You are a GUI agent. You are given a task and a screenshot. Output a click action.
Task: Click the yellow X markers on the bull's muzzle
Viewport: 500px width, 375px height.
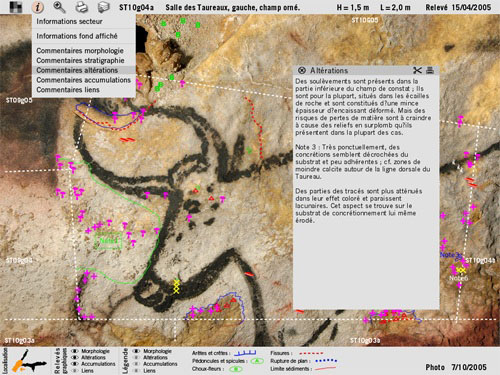[x=177, y=287]
